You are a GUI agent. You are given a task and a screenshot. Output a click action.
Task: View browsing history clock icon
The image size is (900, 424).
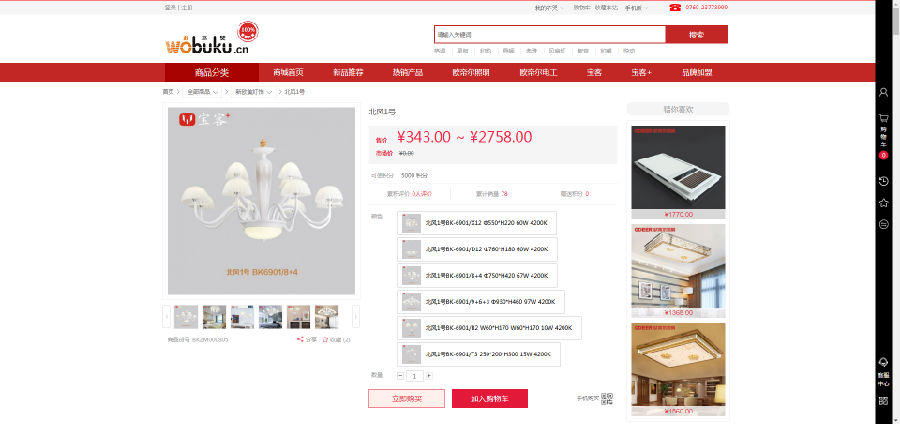tap(883, 181)
